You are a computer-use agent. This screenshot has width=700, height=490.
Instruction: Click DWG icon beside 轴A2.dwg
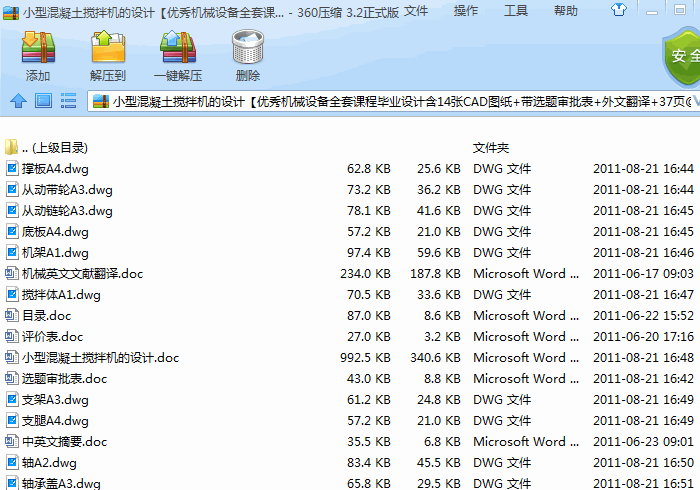[12, 462]
